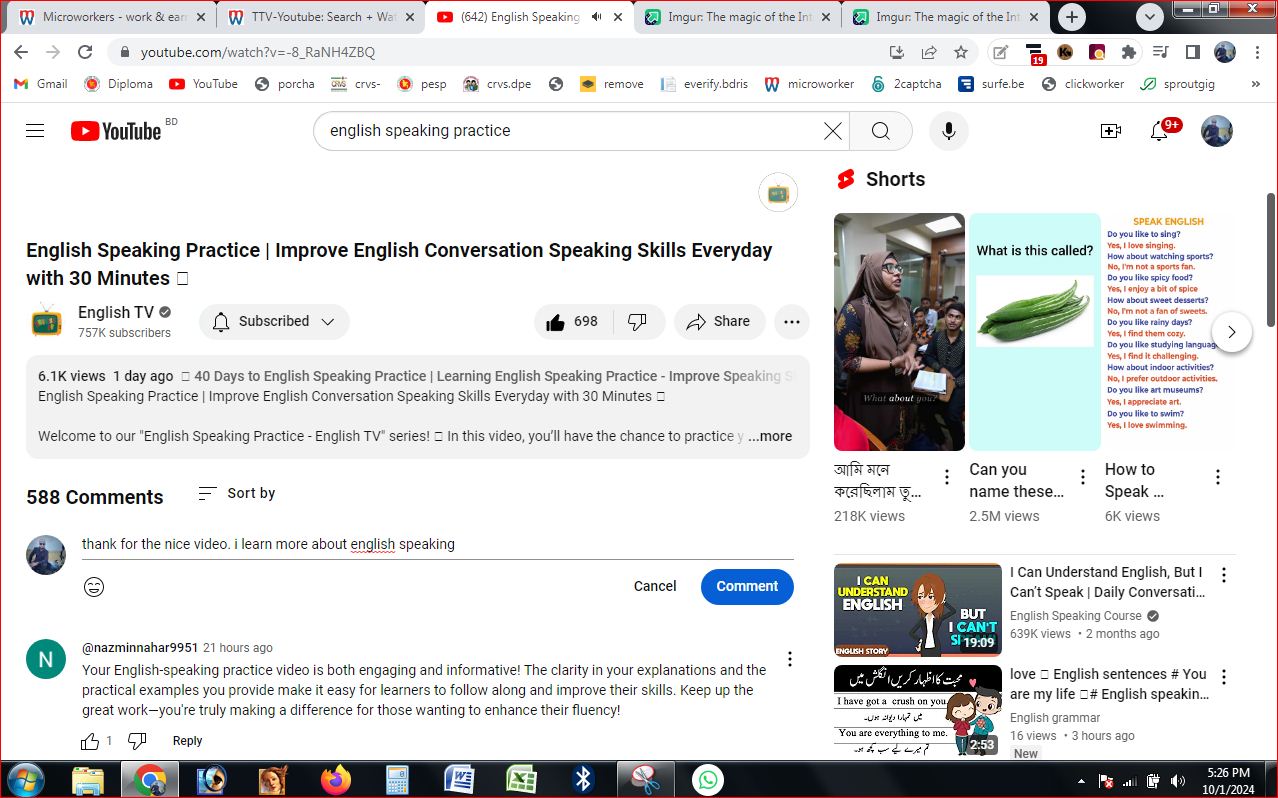Open the tab search dropdown arrow
This screenshot has height=798, width=1278.
tap(1150, 17)
